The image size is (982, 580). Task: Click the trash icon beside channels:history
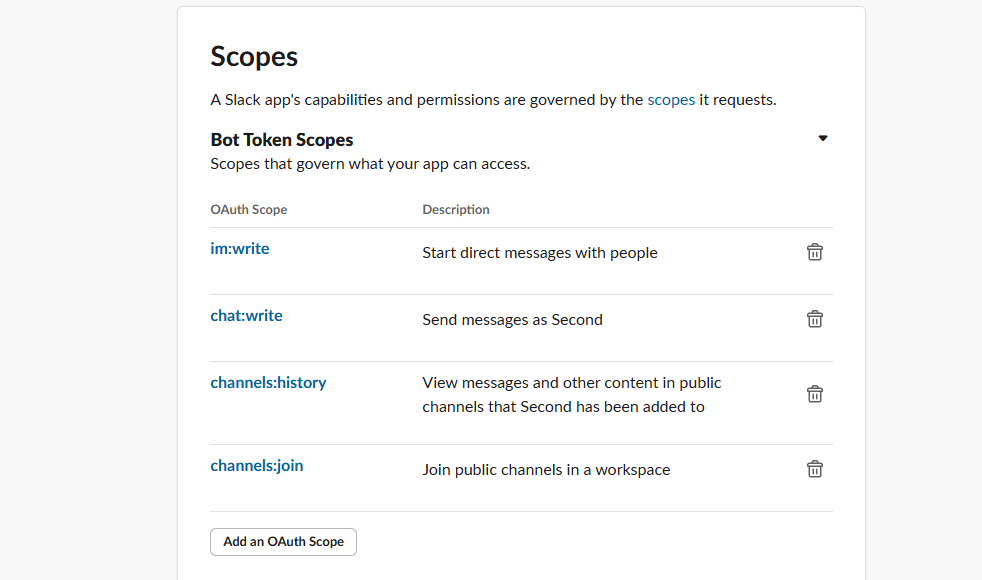pos(815,393)
